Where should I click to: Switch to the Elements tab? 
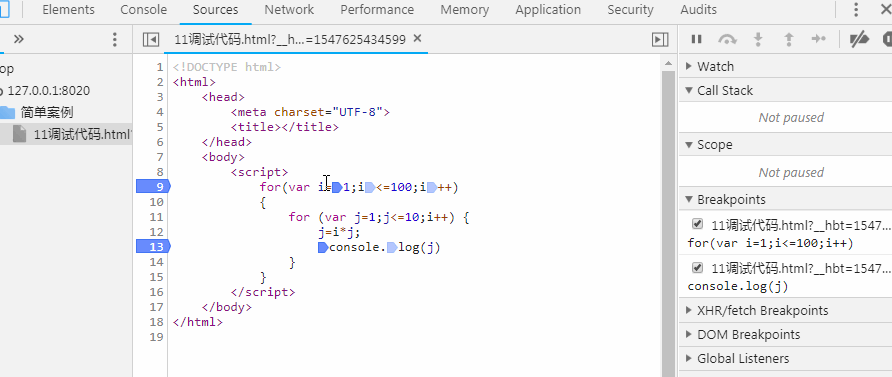pos(68,10)
